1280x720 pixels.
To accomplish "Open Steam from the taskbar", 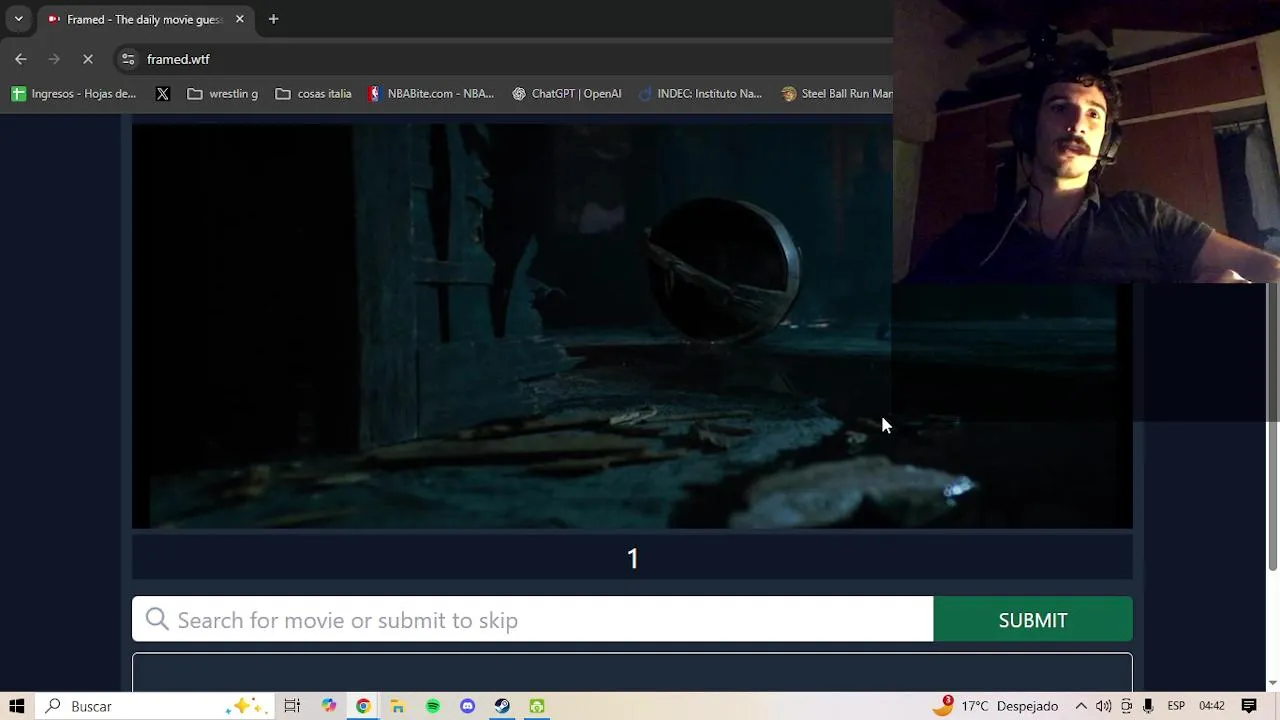I will 502,706.
